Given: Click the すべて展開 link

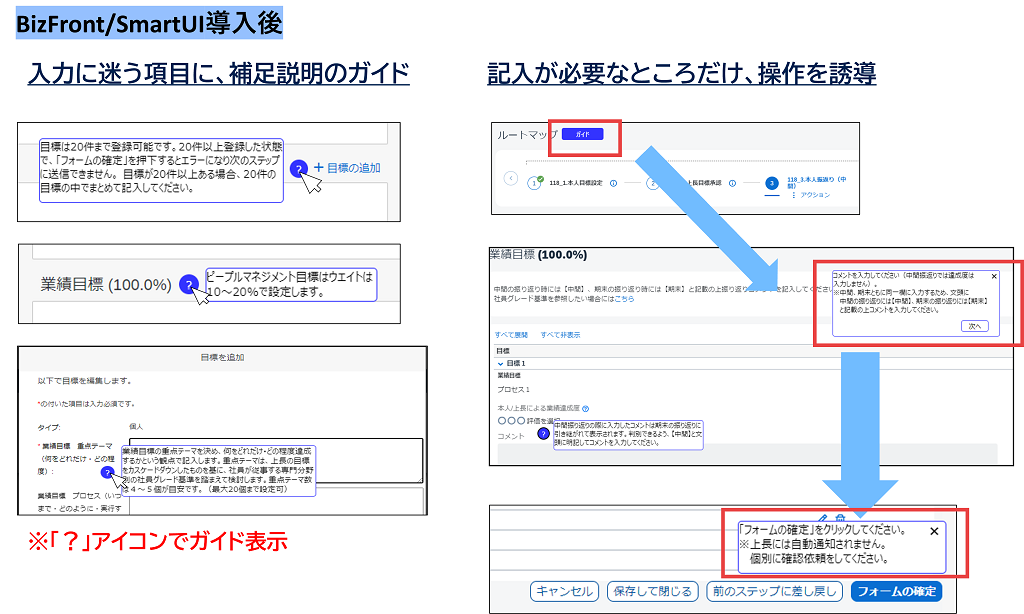Looking at the screenshot, I should pos(511,335).
